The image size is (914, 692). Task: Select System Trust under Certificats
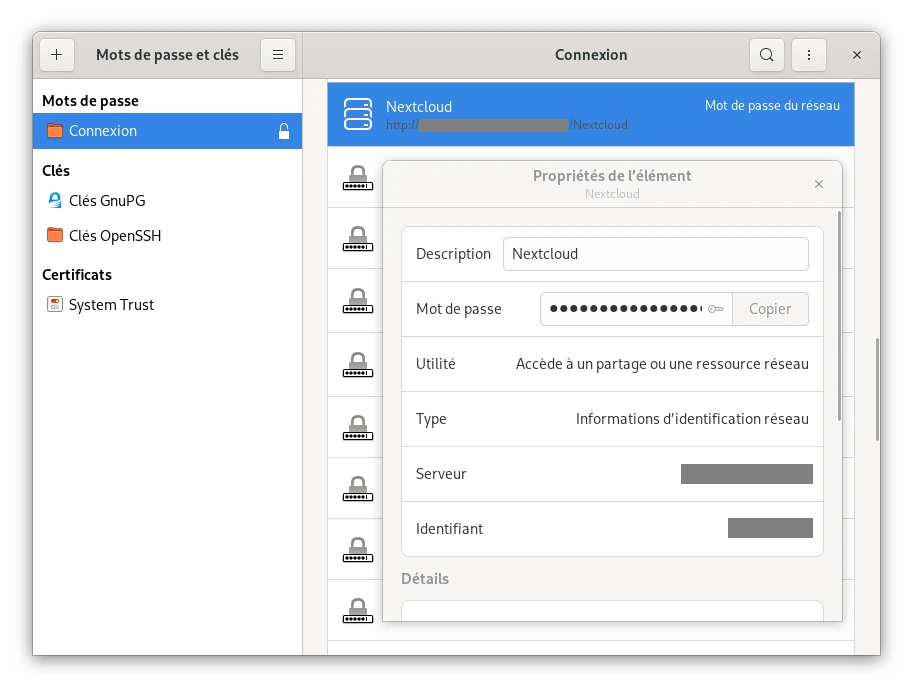click(x=167, y=304)
